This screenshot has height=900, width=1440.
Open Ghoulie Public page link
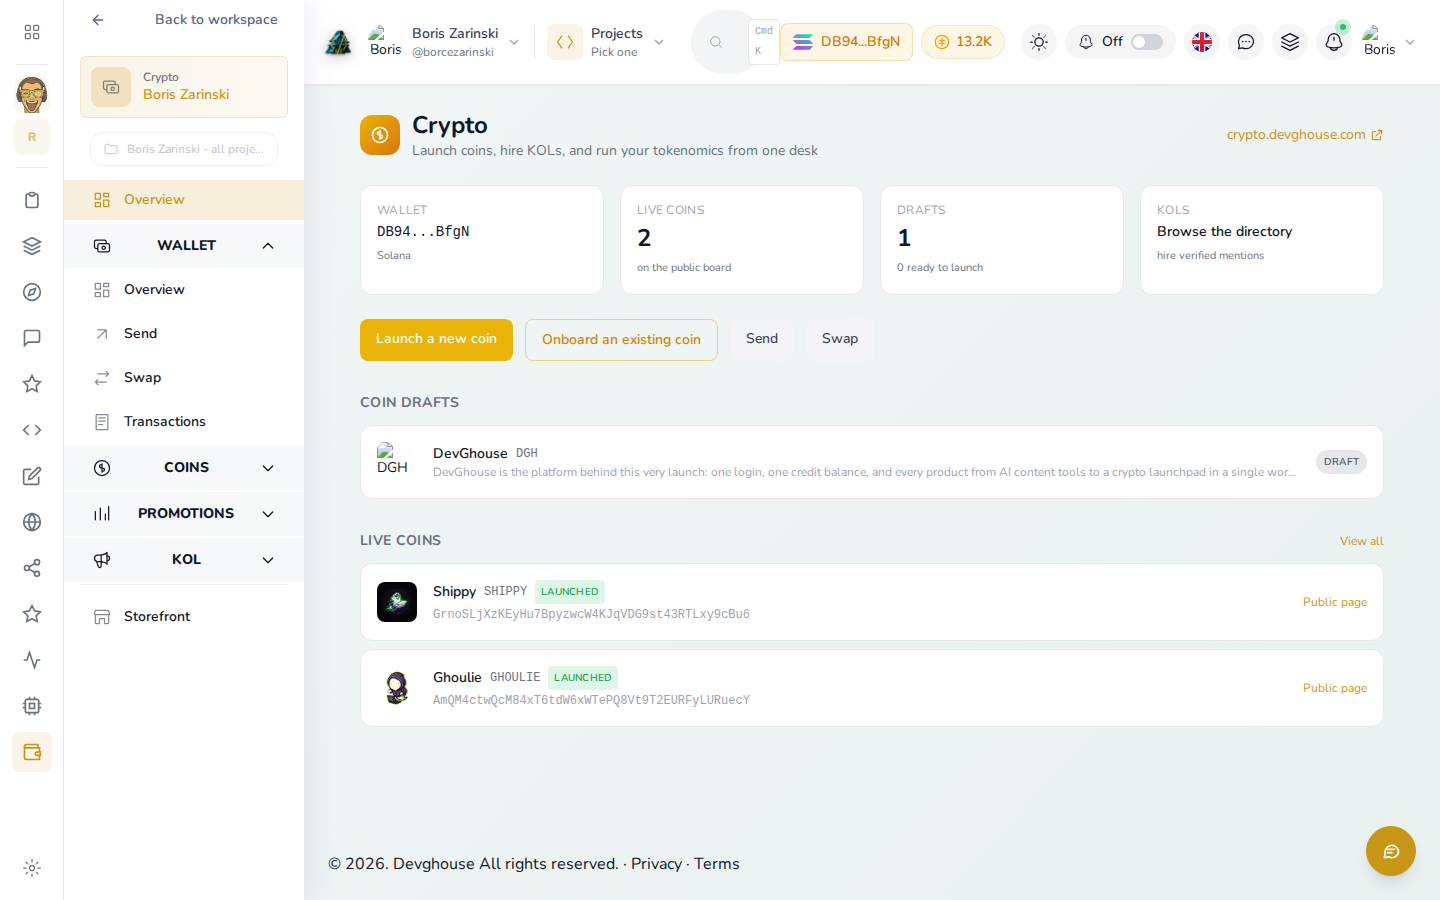1335,688
